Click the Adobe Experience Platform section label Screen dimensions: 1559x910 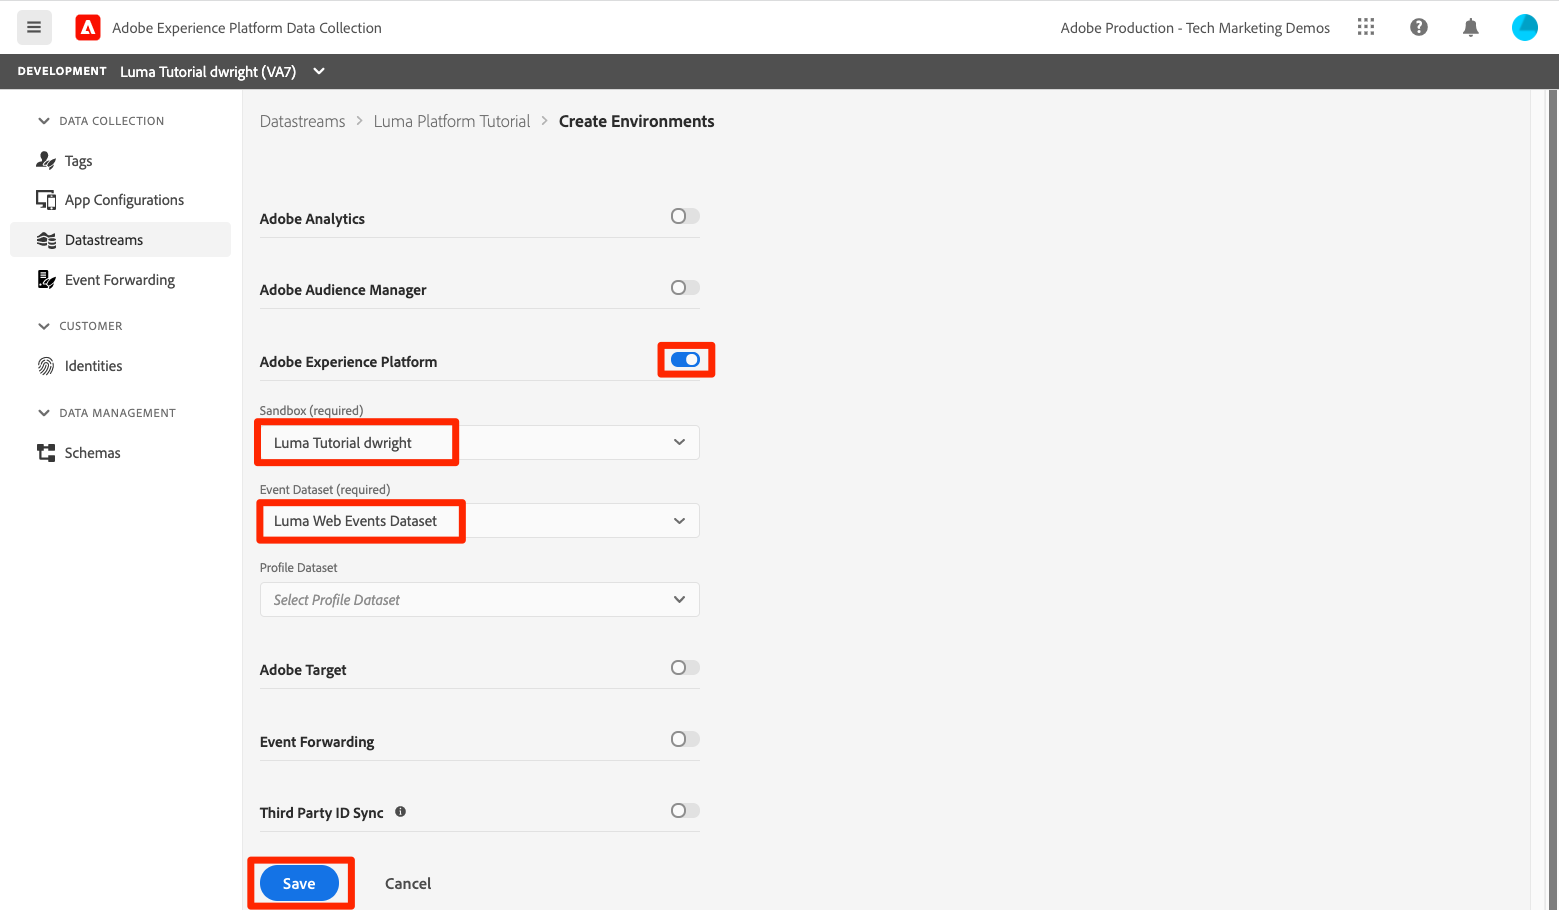click(x=348, y=362)
